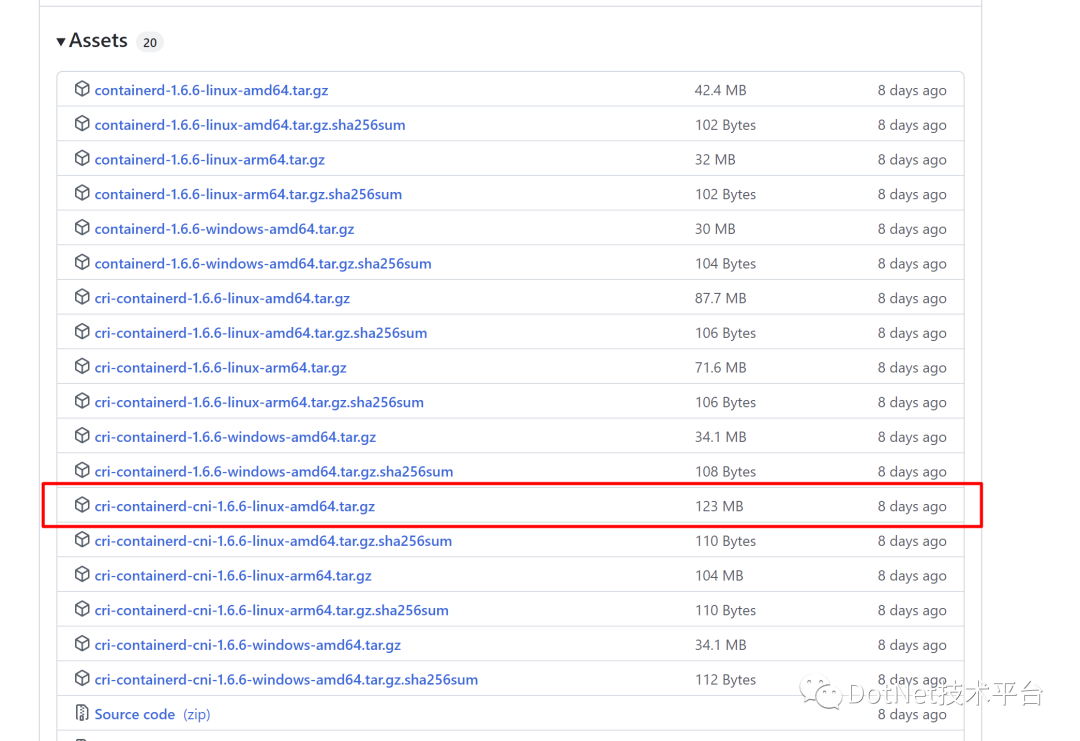
Task: Click package icon beside containerd-1.6.6-linux-arm64.tar.gz.sha256sum
Action: [x=82, y=193]
